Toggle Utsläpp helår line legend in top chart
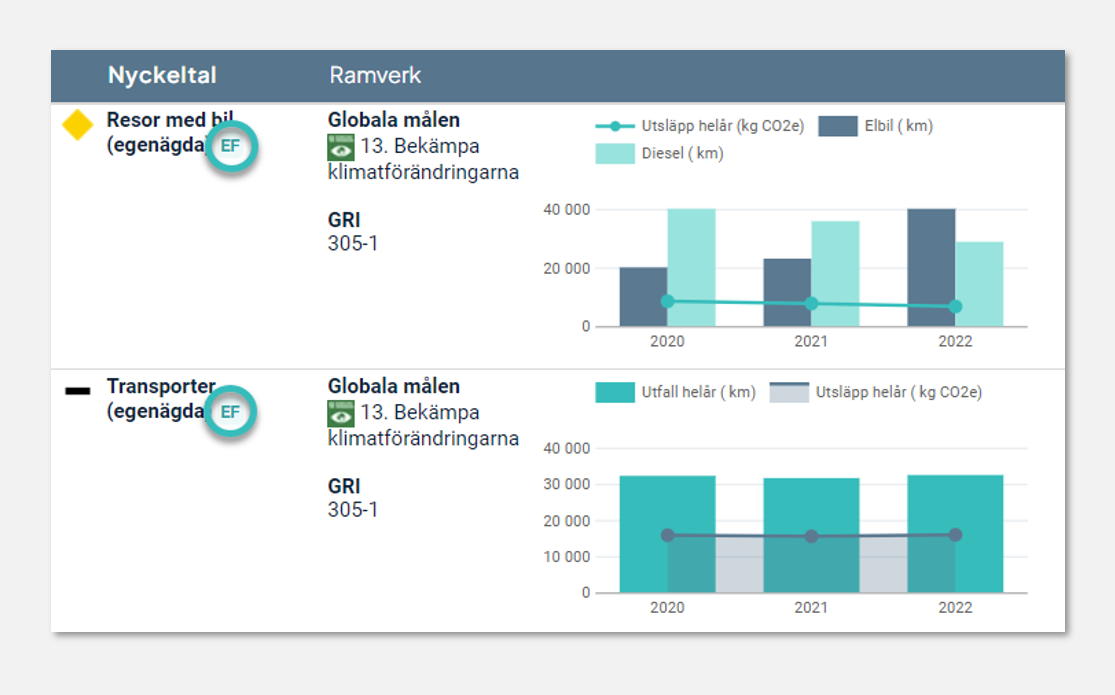 [700, 126]
